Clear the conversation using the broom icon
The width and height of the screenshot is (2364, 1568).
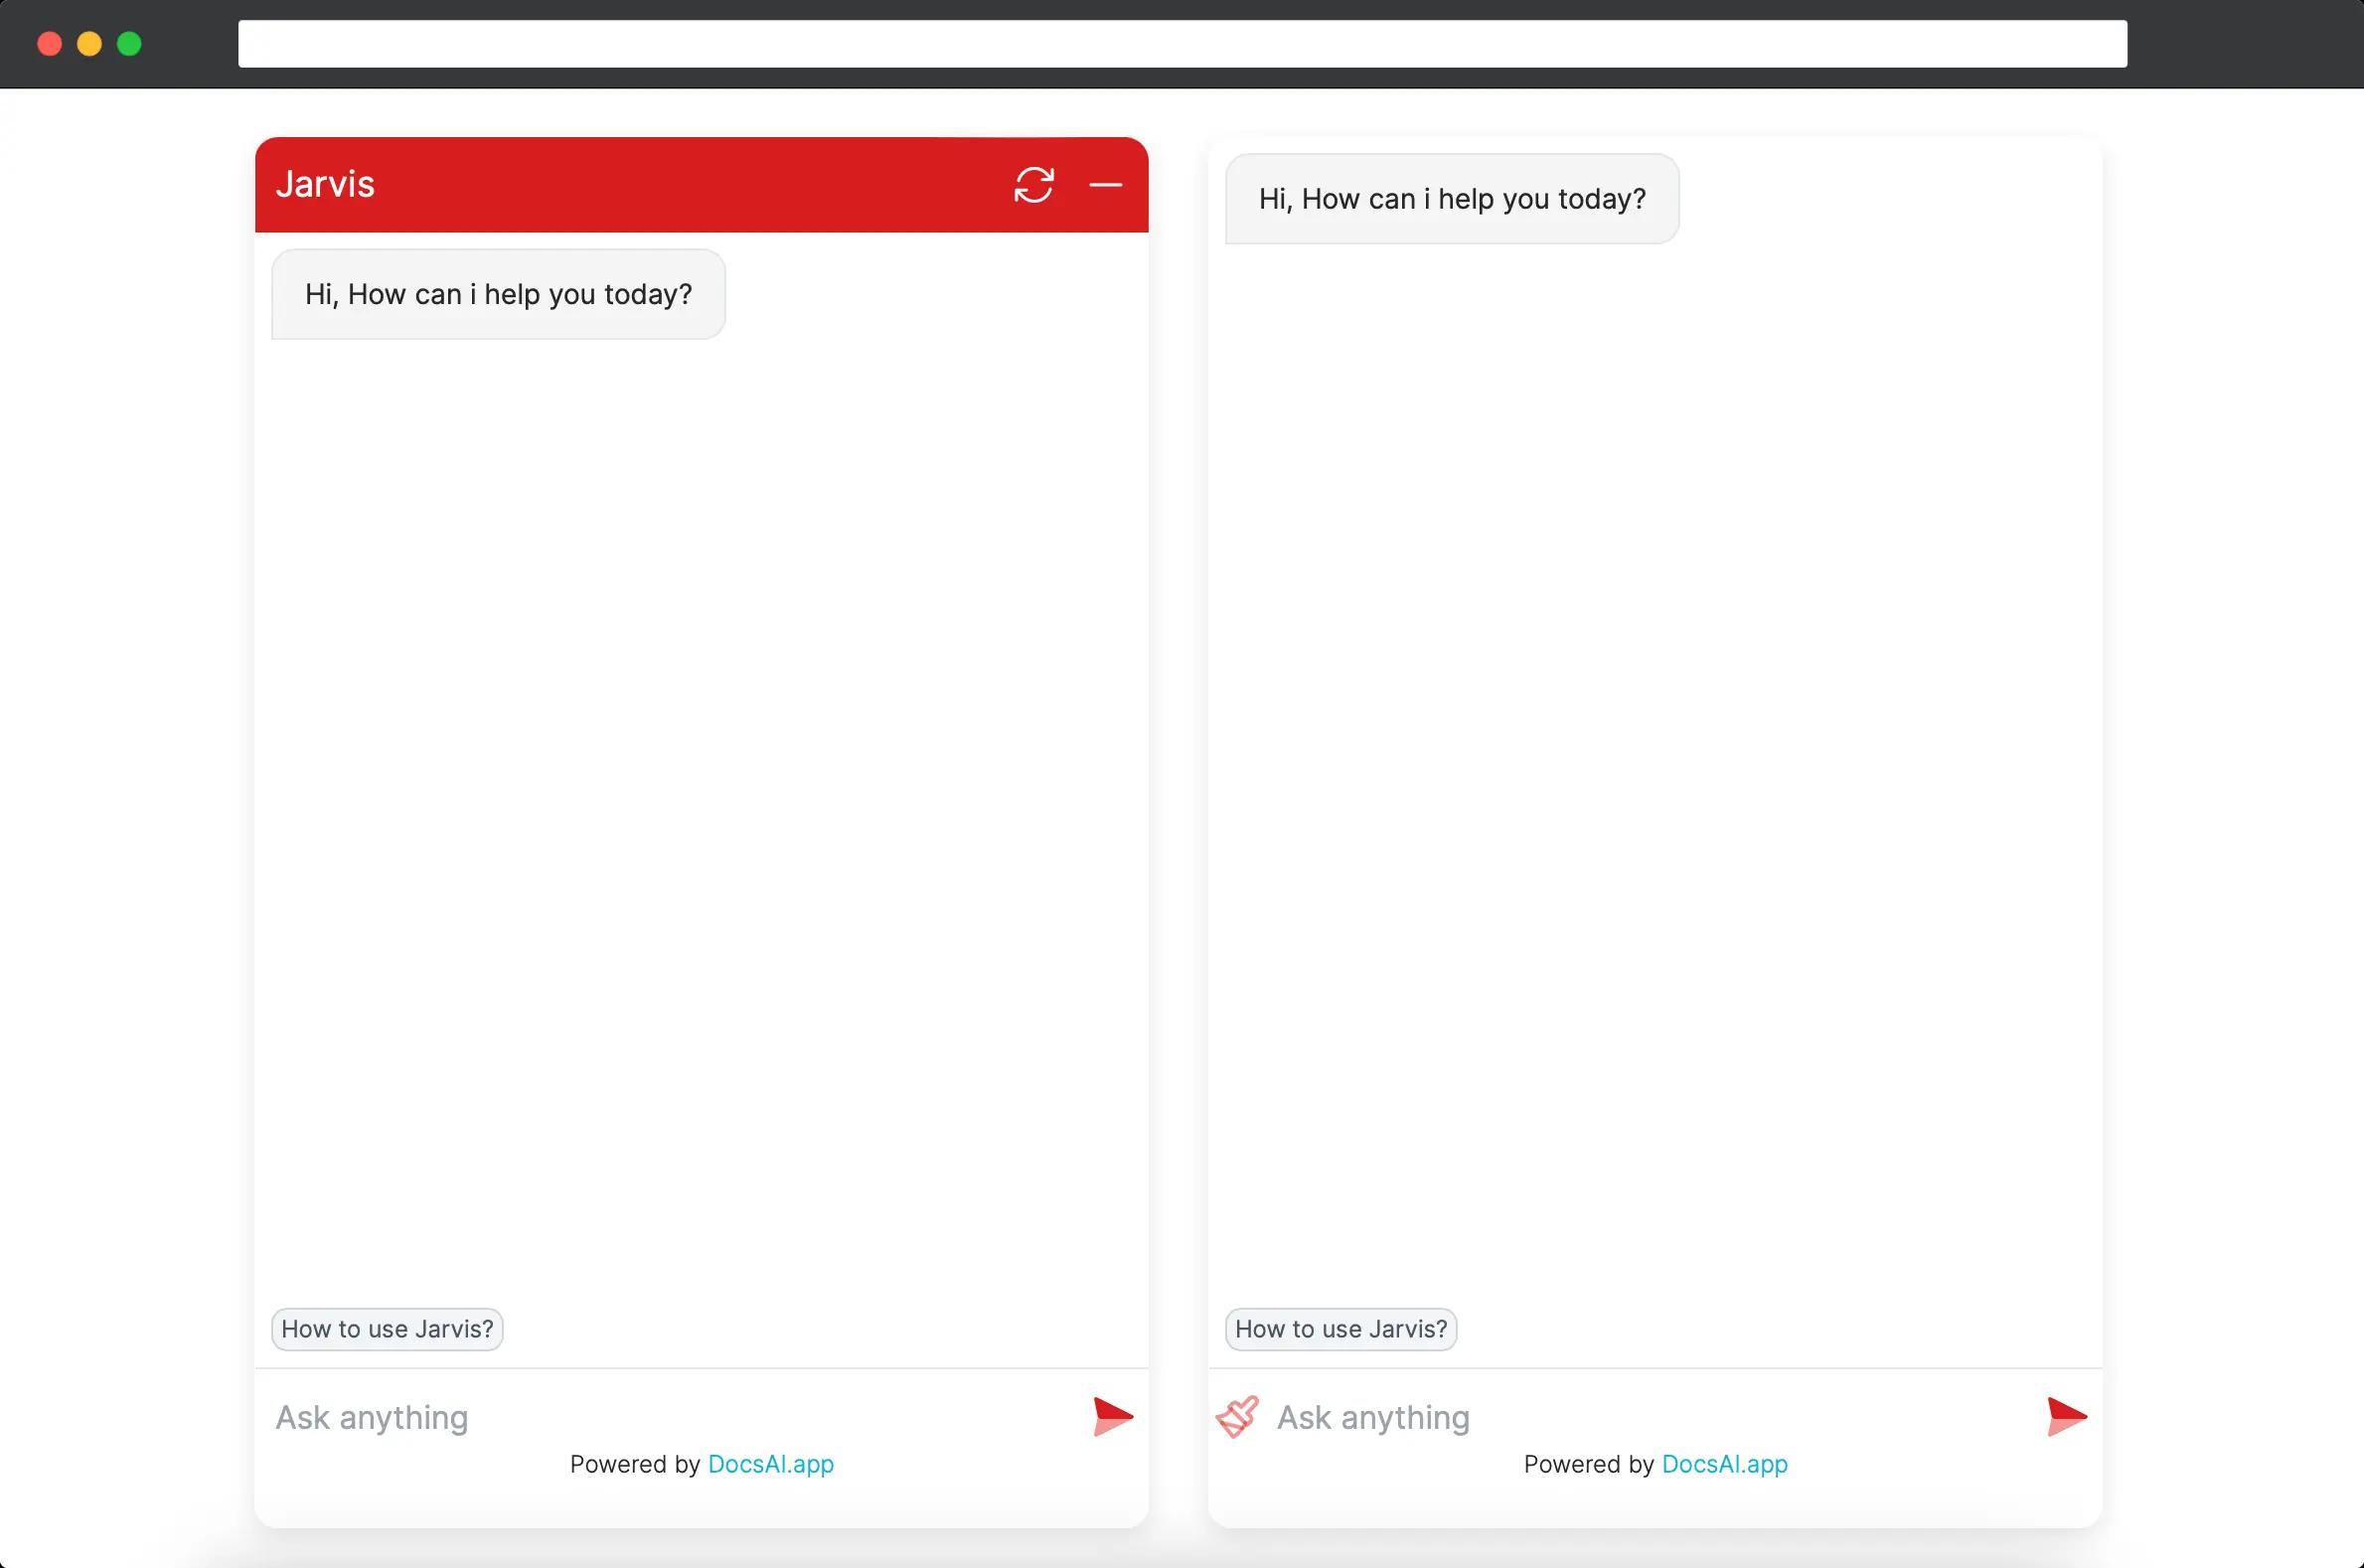(x=1237, y=1417)
